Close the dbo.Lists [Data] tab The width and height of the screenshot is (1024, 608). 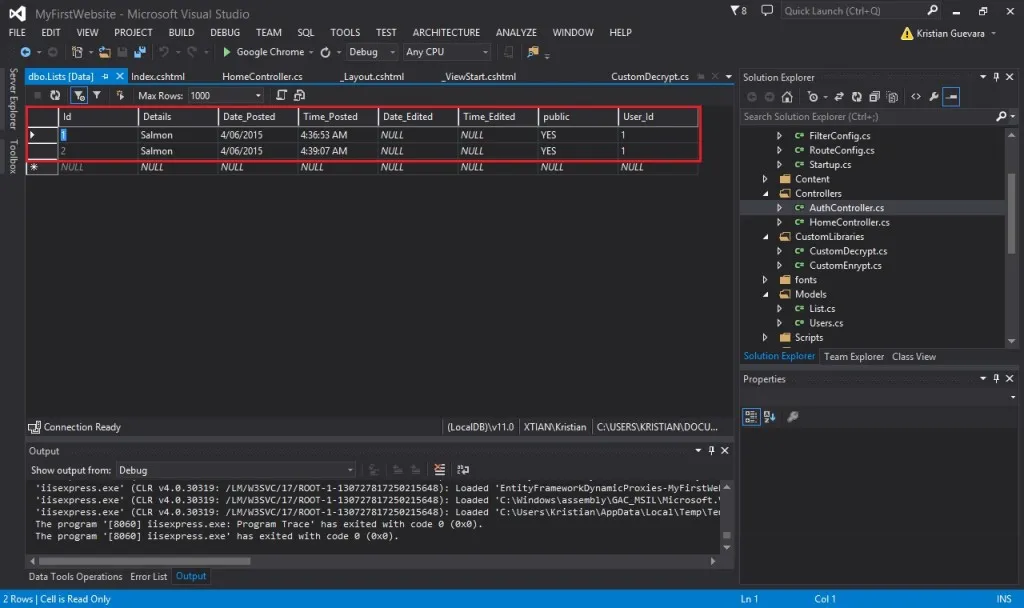point(120,76)
